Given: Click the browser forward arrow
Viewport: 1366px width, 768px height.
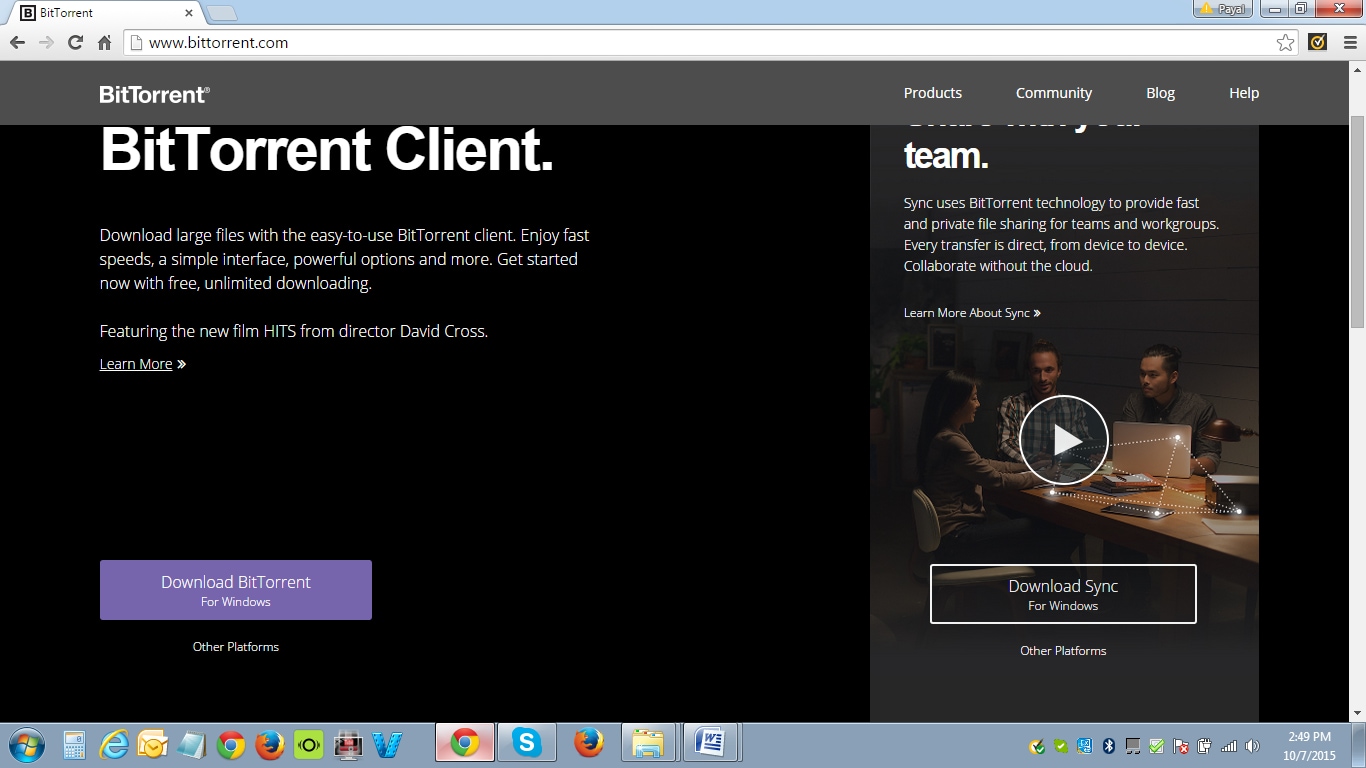Looking at the screenshot, I should [x=46, y=43].
